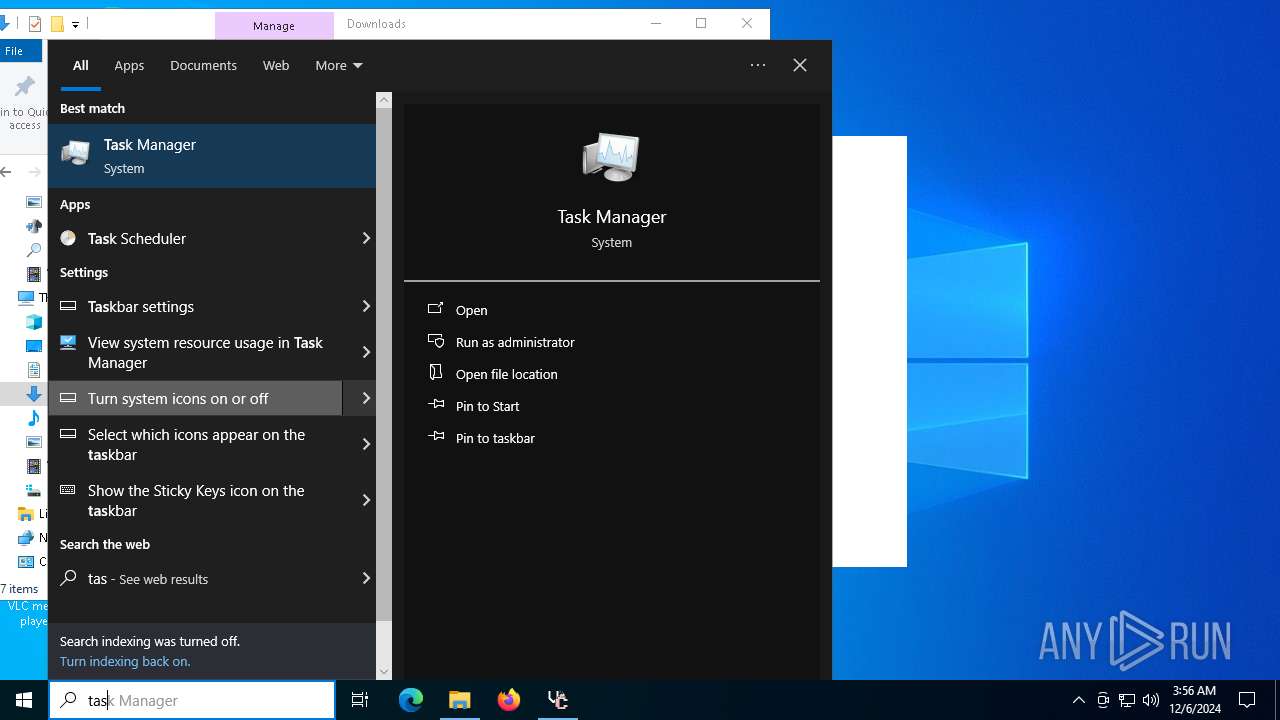This screenshot has height=720, width=1280.
Task: Expand Select which icons appear arrow
Action: click(366, 444)
